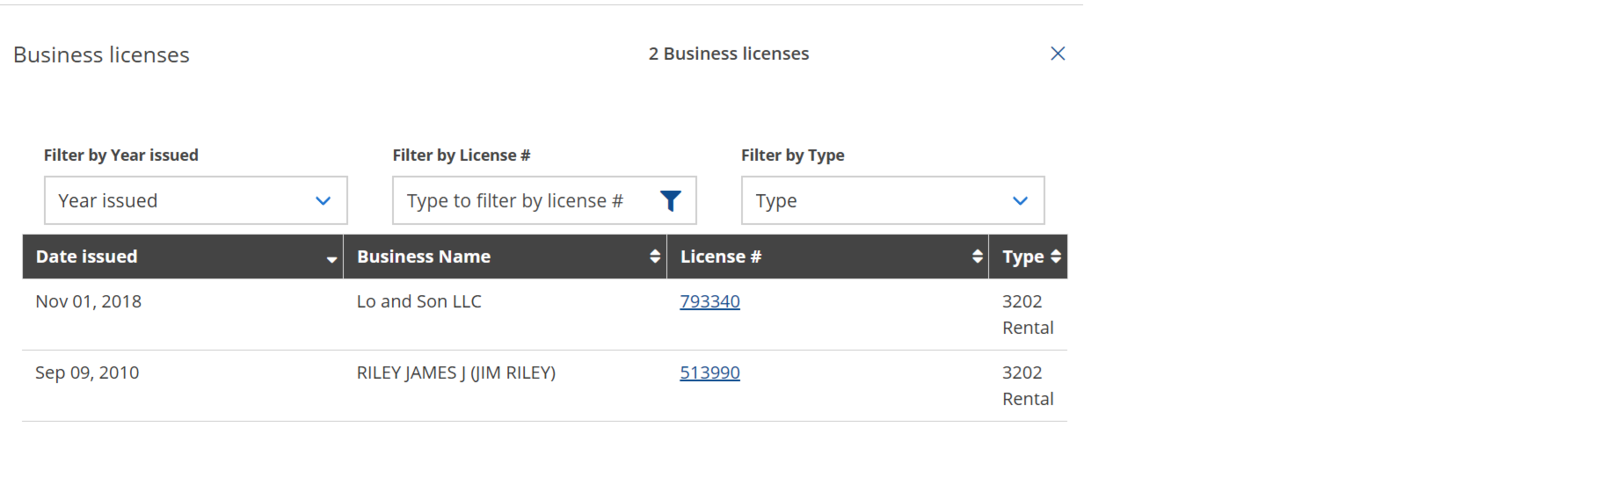
Task: Sort table by Type column
Action: tap(1028, 257)
